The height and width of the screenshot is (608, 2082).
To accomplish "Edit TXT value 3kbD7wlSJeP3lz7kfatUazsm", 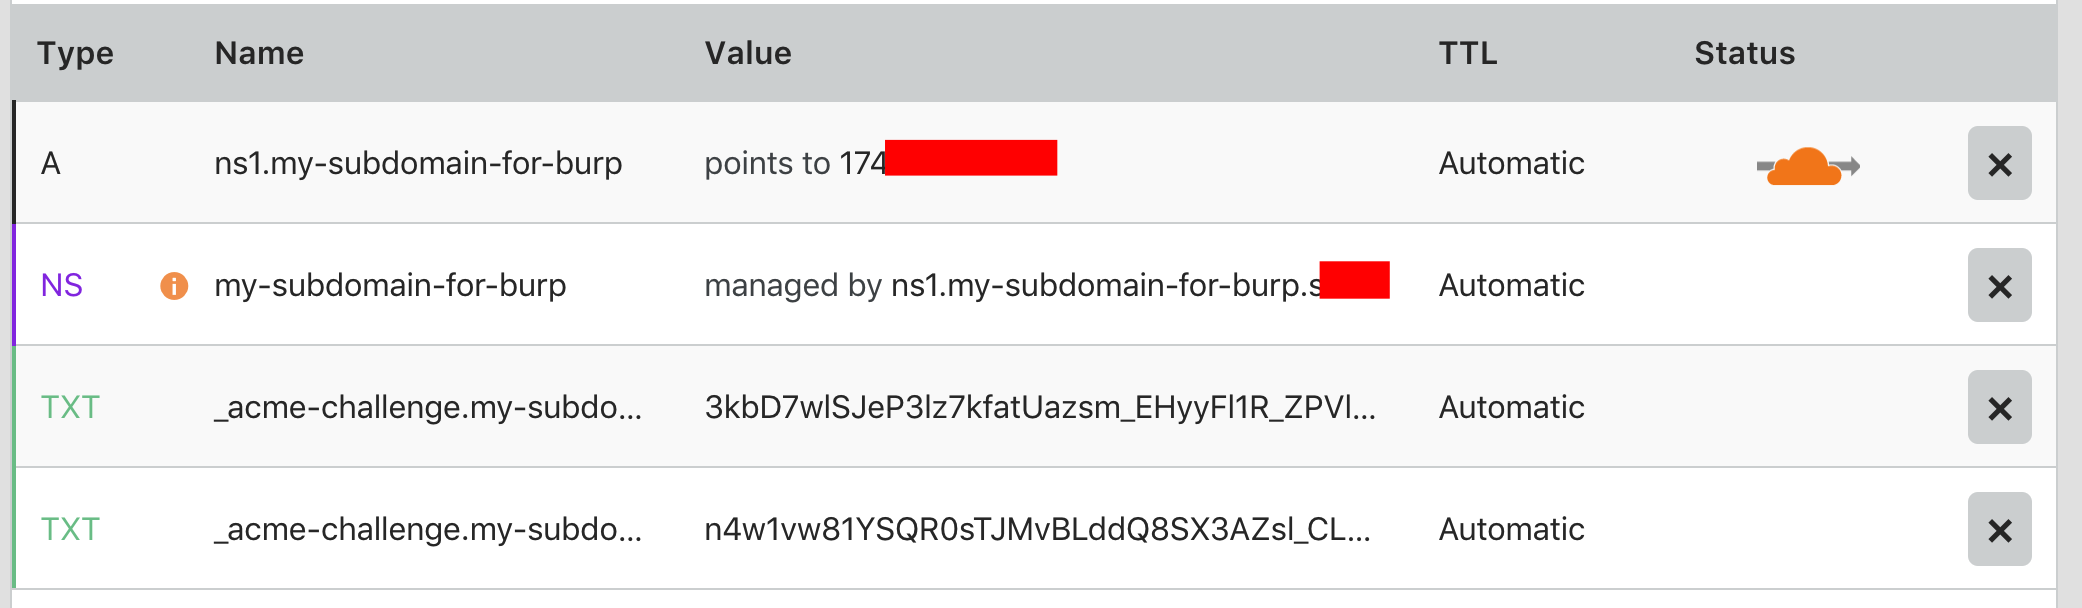I will coord(1040,407).
